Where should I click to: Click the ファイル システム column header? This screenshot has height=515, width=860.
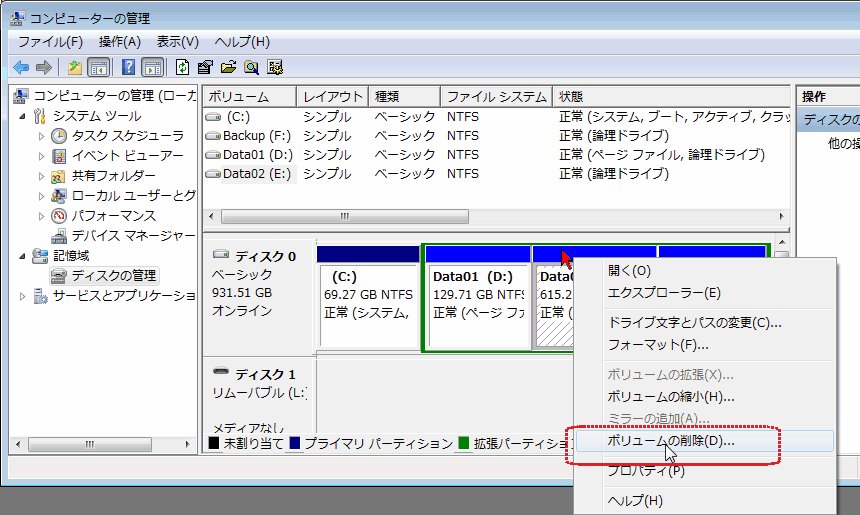tap(495, 97)
